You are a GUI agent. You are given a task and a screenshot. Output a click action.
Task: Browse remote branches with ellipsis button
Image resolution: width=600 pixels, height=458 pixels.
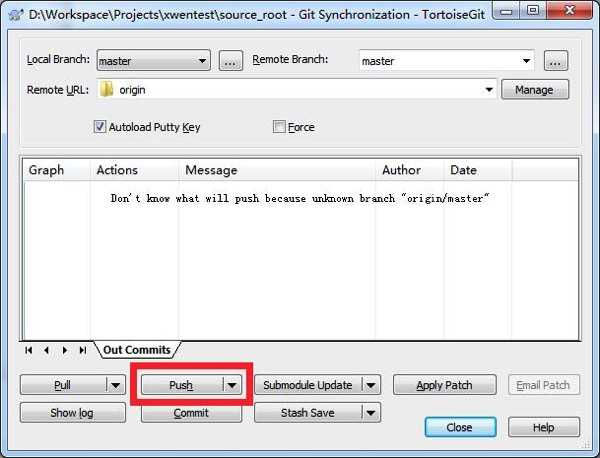coord(556,61)
